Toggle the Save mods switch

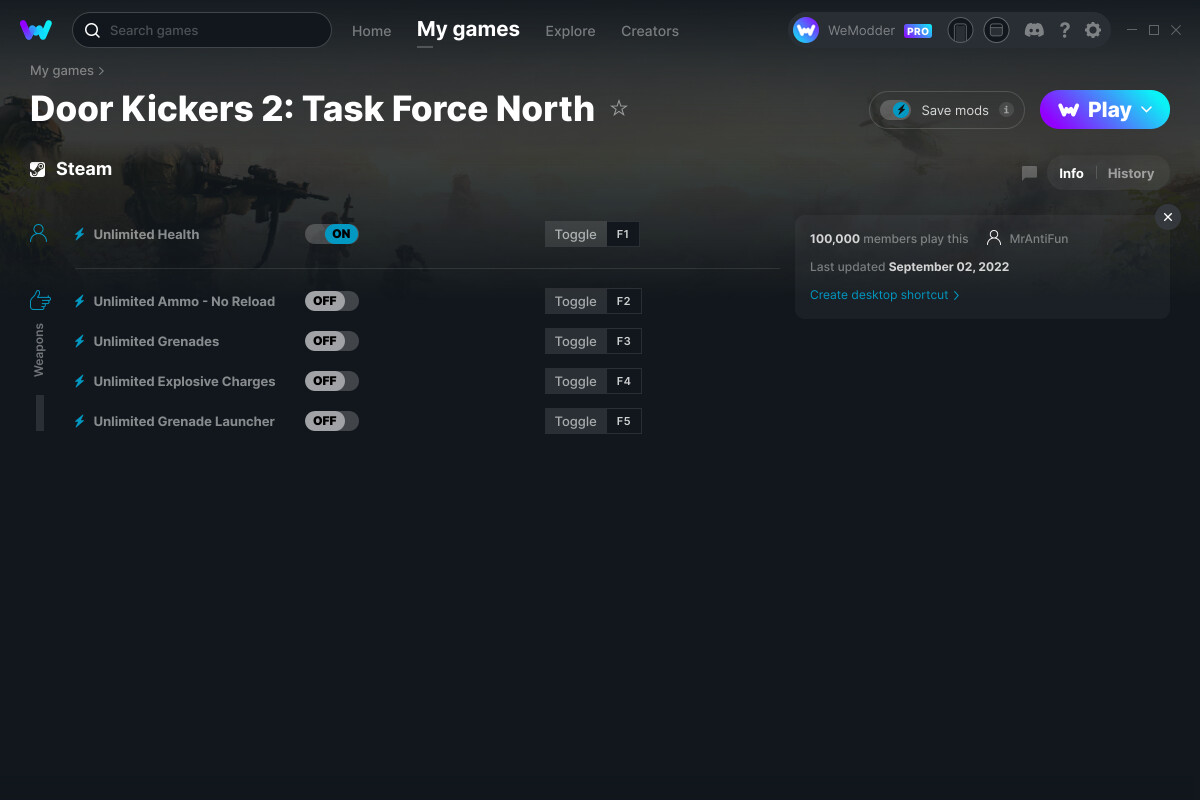coord(895,110)
